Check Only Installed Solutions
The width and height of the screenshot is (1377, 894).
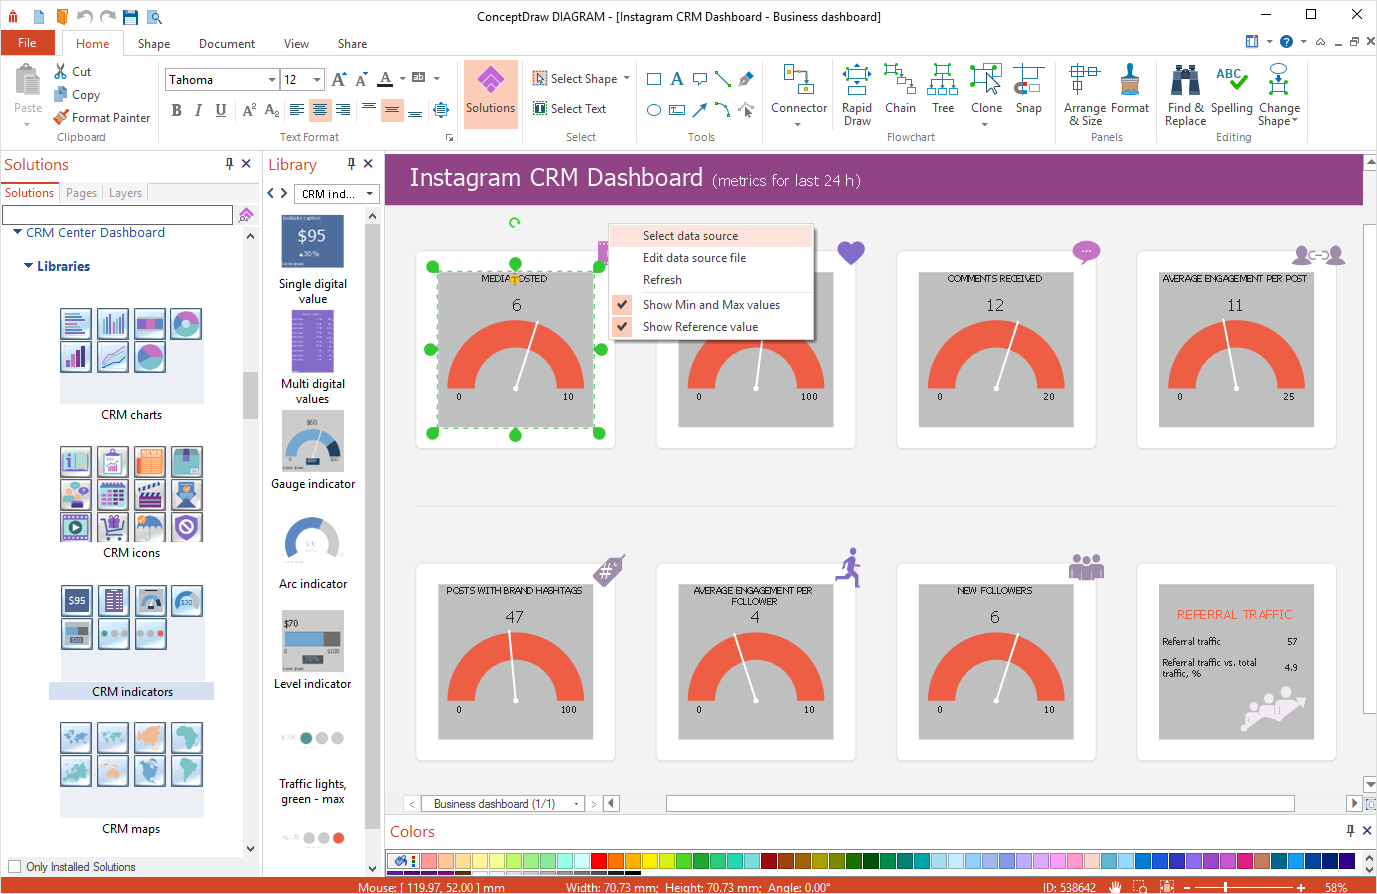[14, 867]
